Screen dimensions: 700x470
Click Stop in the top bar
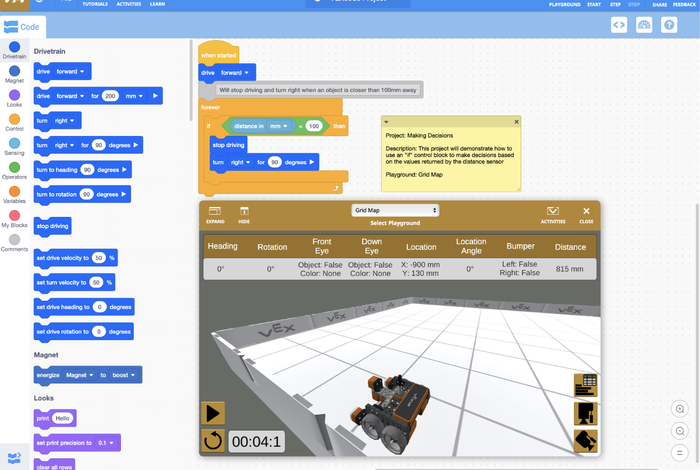[634, 4]
